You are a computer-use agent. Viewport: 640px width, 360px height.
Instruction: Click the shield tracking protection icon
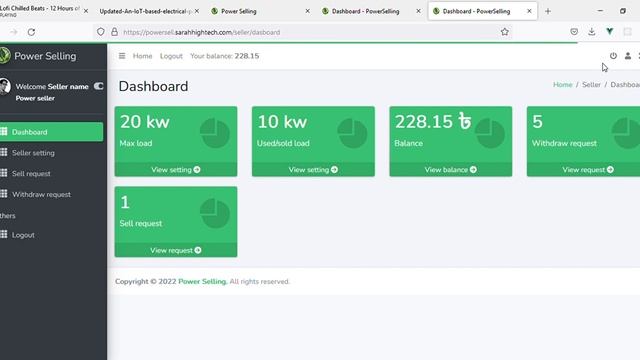[x=100, y=32]
